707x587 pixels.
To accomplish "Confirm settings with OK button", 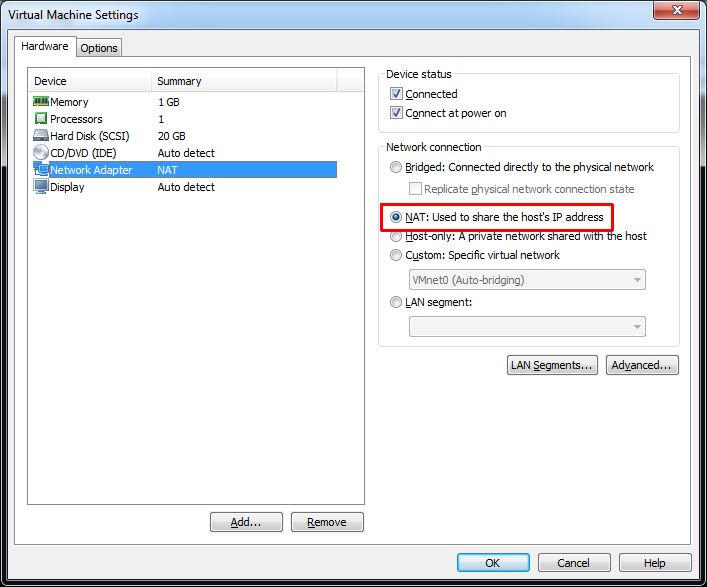I will point(493,563).
